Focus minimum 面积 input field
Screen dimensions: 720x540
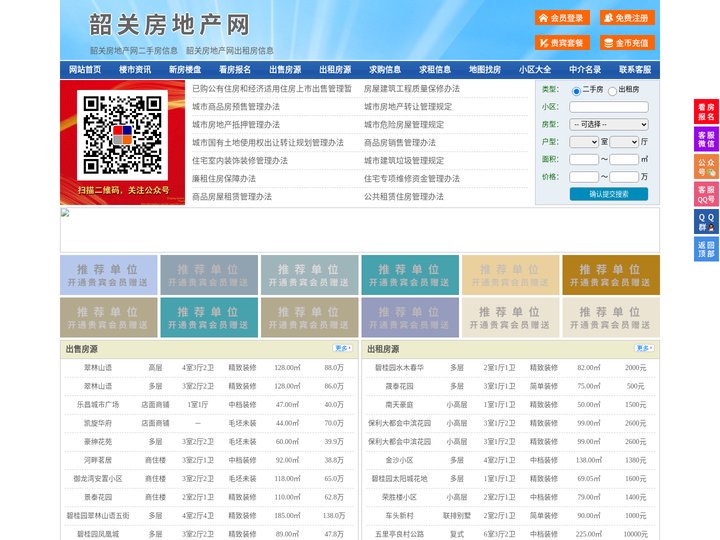click(x=584, y=159)
